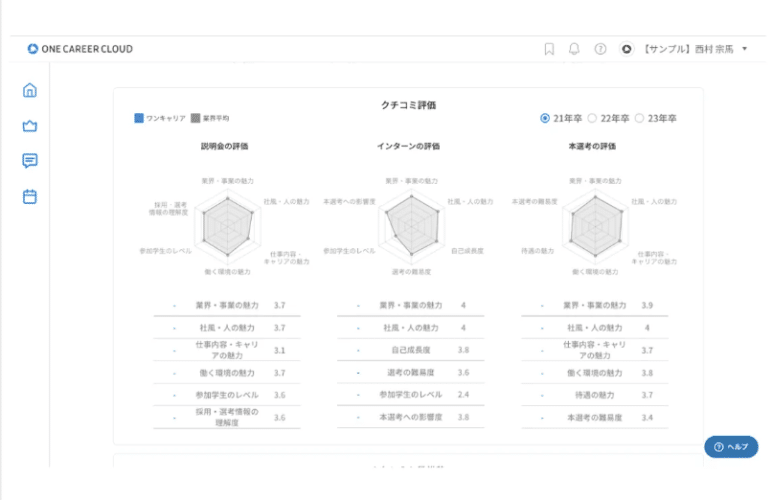Click the question mark help icon
This screenshot has height=500, width=772.
coord(600,48)
